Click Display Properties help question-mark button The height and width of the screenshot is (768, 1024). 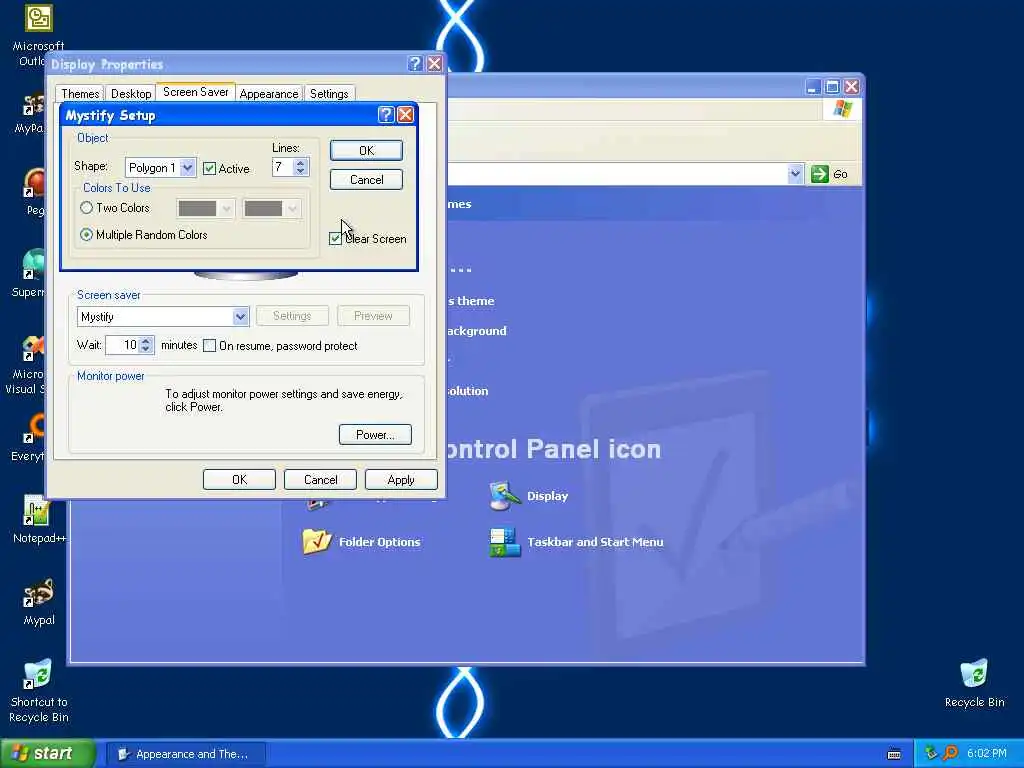[415, 63]
